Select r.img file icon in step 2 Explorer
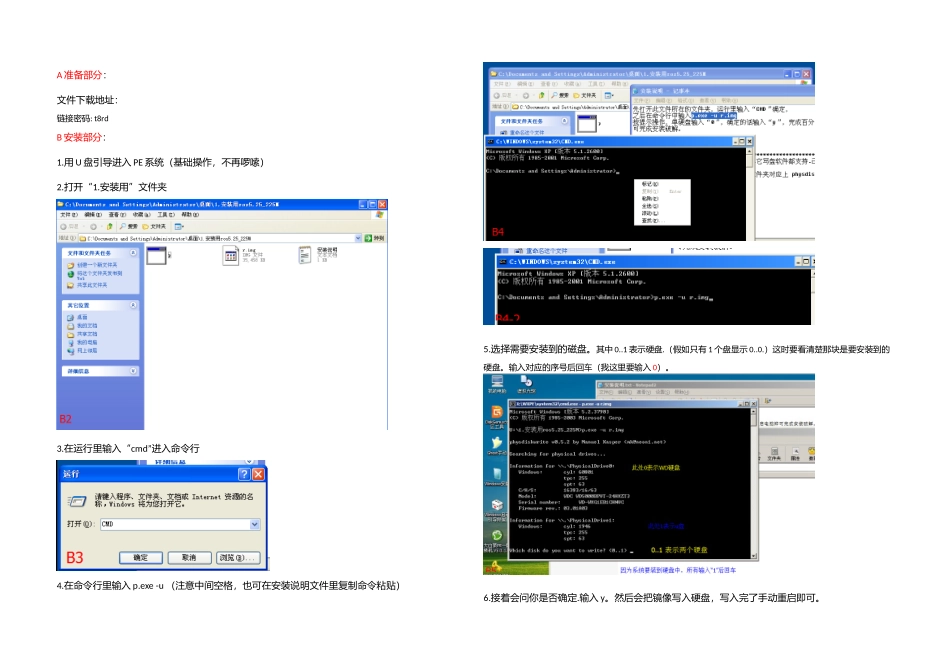This screenshot has width=950, height=672. [230, 256]
